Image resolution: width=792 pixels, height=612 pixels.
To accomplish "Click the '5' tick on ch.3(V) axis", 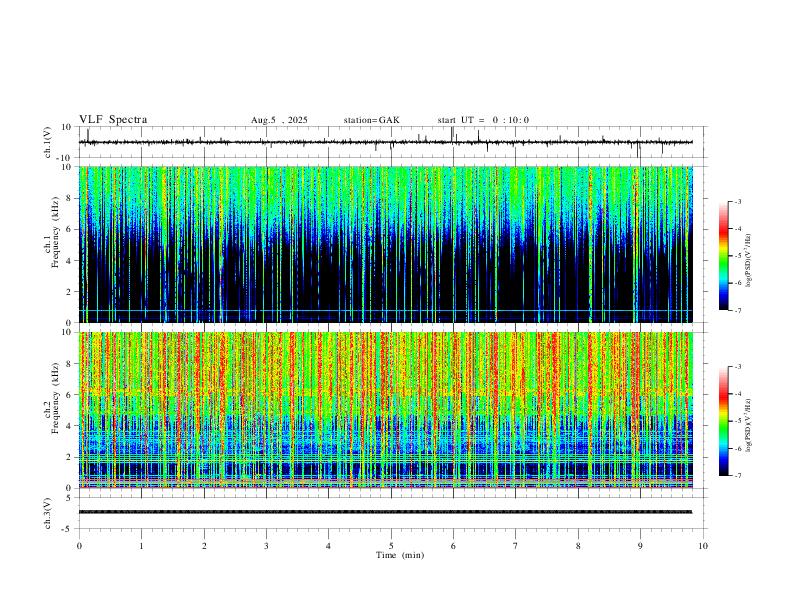I will coord(70,498).
